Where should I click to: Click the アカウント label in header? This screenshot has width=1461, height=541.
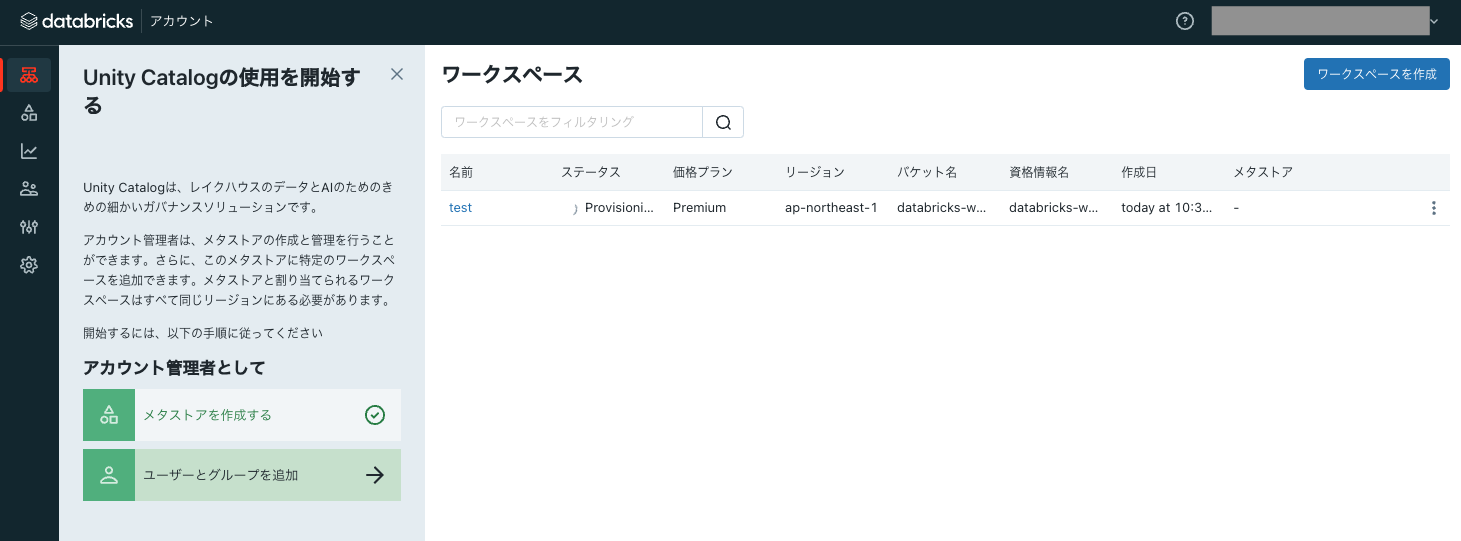click(182, 21)
